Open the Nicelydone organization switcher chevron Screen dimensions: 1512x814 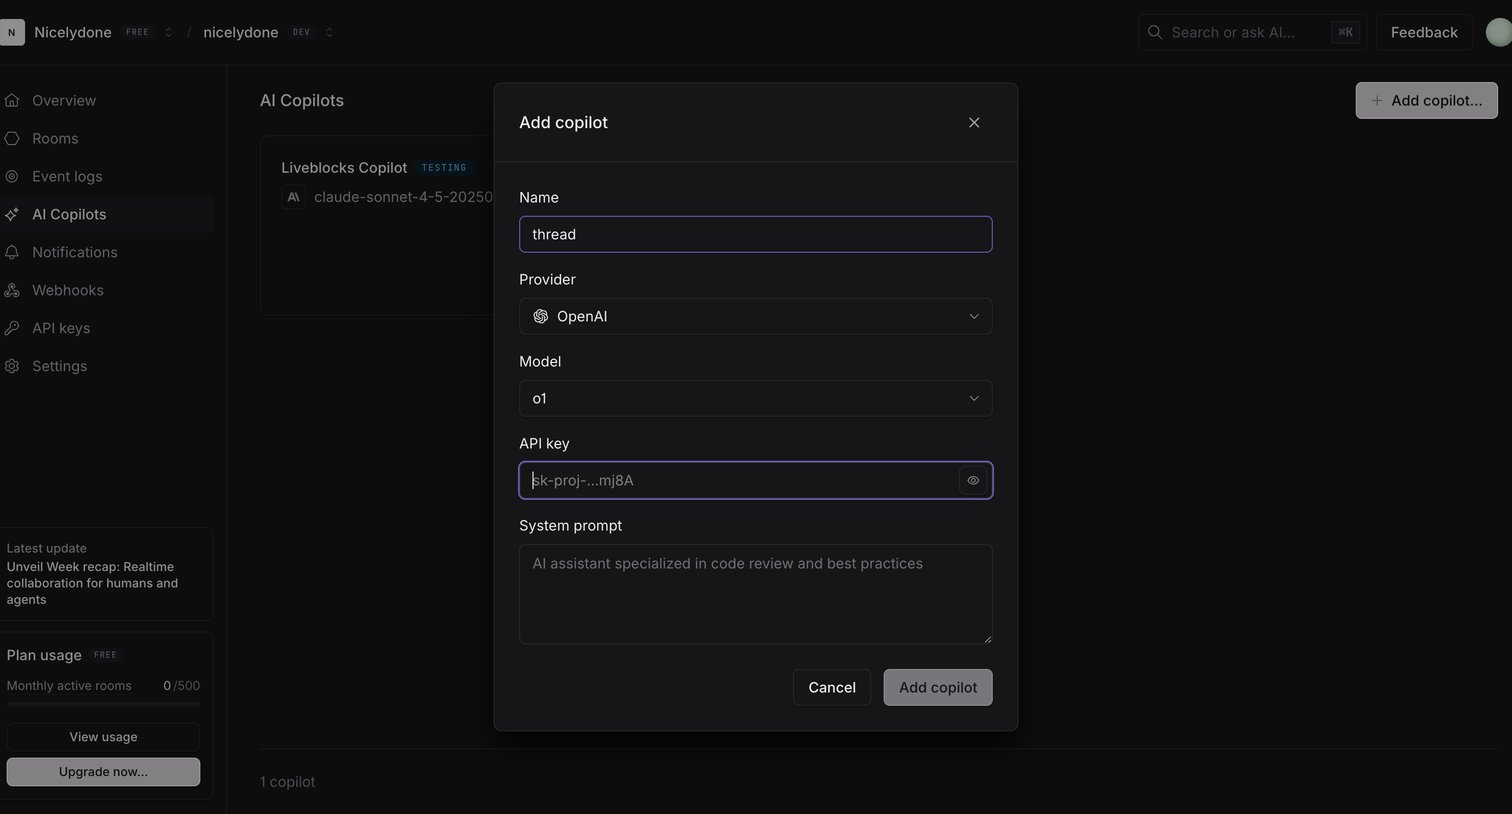point(168,32)
